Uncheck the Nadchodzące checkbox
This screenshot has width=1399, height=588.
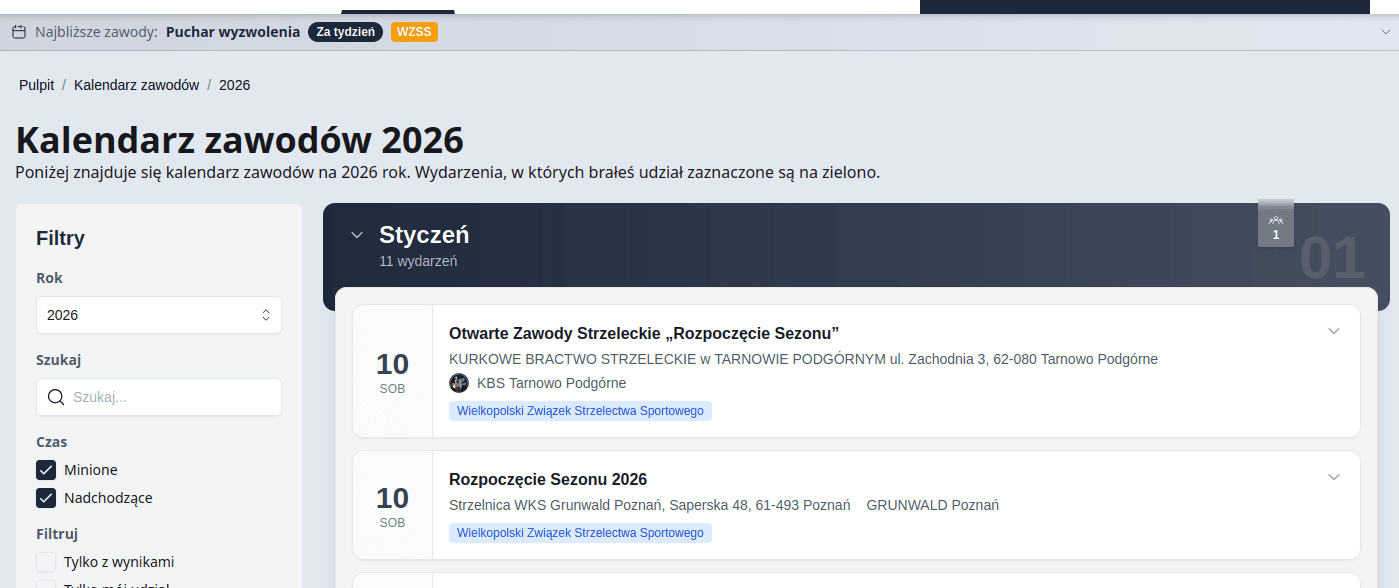click(x=46, y=498)
